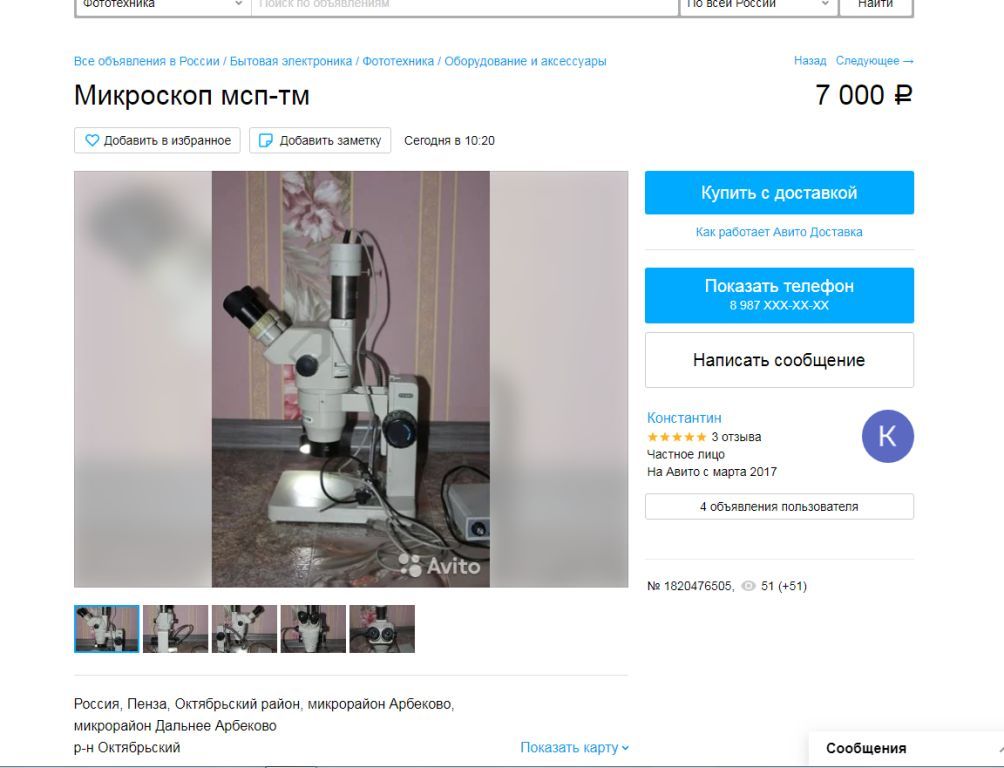Click Написать сообщение button

click(x=779, y=360)
